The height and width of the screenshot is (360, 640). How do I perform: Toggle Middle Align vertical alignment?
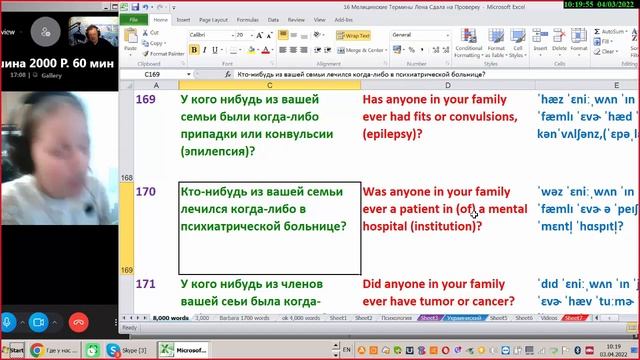pos(293,36)
